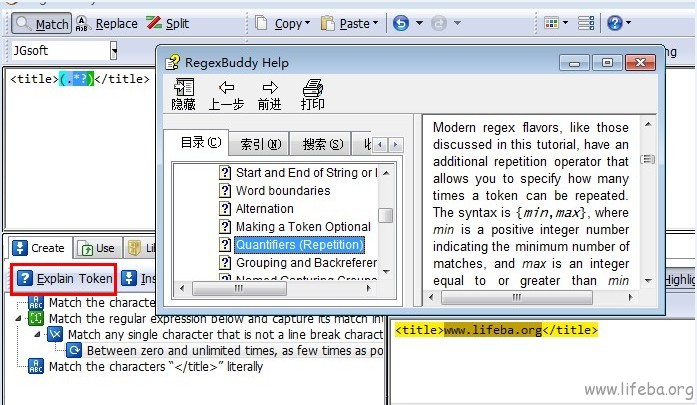Click the Explain Token button
This screenshot has width=697, height=405.
pos(64,279)
